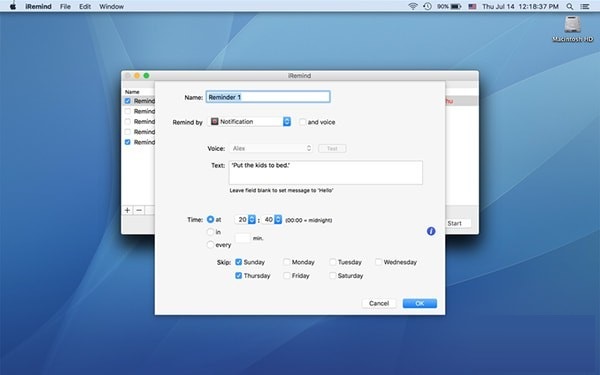Enable the 'and voice' checkbox
The width and height of the screenshot is (600, 375).
(x=302, y=122)
